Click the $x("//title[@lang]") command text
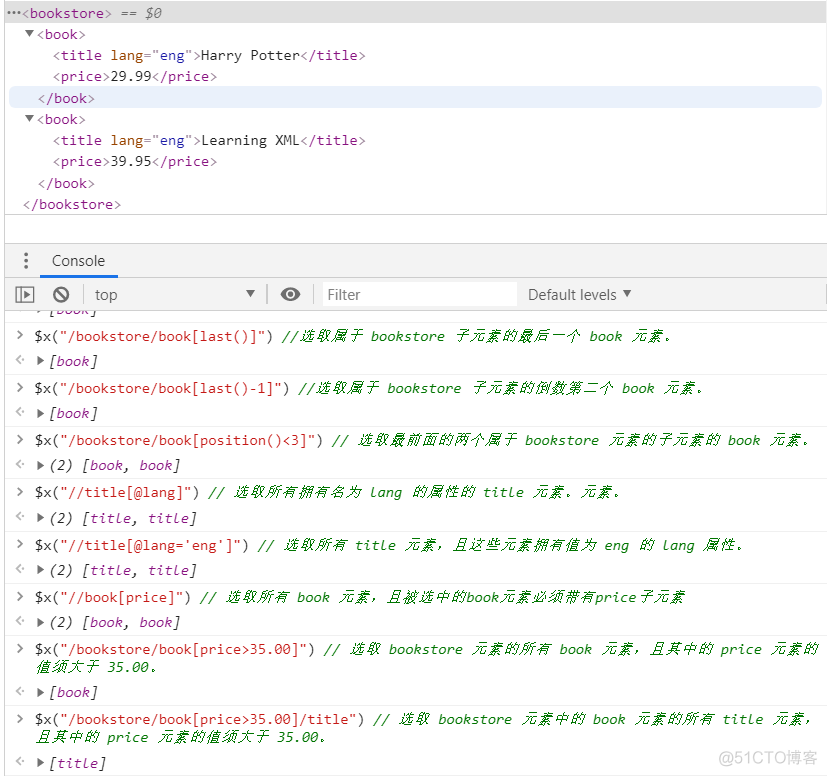Viewport: 827px width, 776px height. tap(117, 492)
